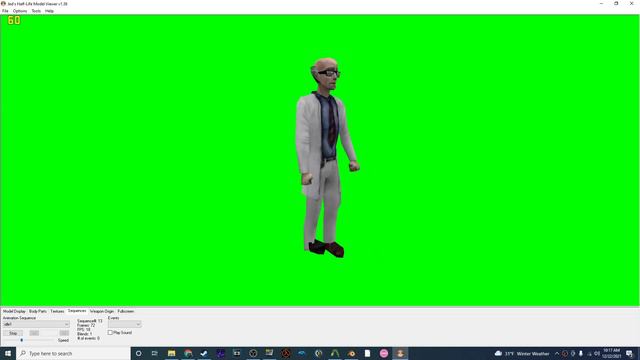Open Google Chrome from the taskbar

pyautogui.click(x=188, y=353)
